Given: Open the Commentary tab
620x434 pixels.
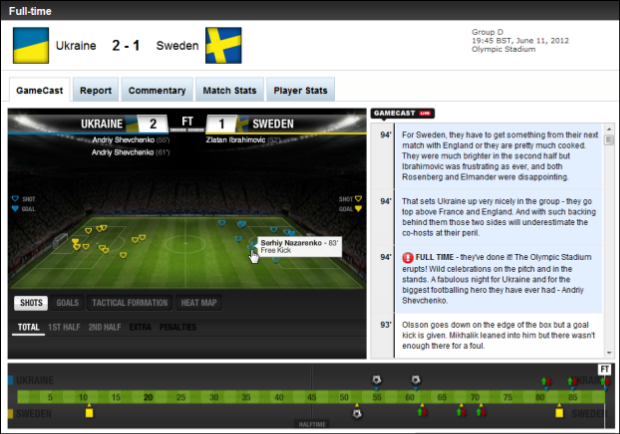Looking at the screenshot, I should [157, 90].
